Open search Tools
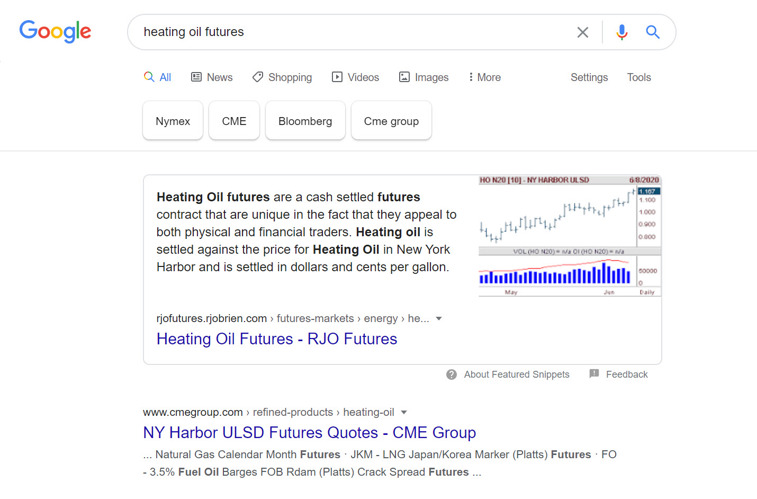 [639, 77]
